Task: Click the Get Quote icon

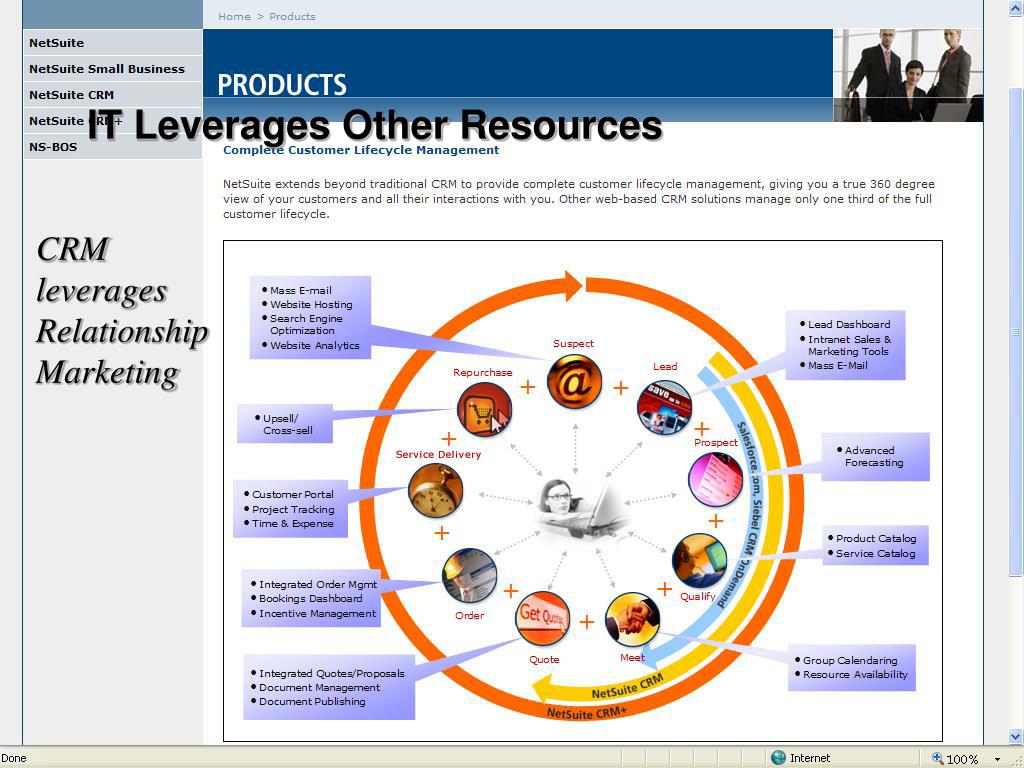Action: pyautogui.click(x=542, y=618)
